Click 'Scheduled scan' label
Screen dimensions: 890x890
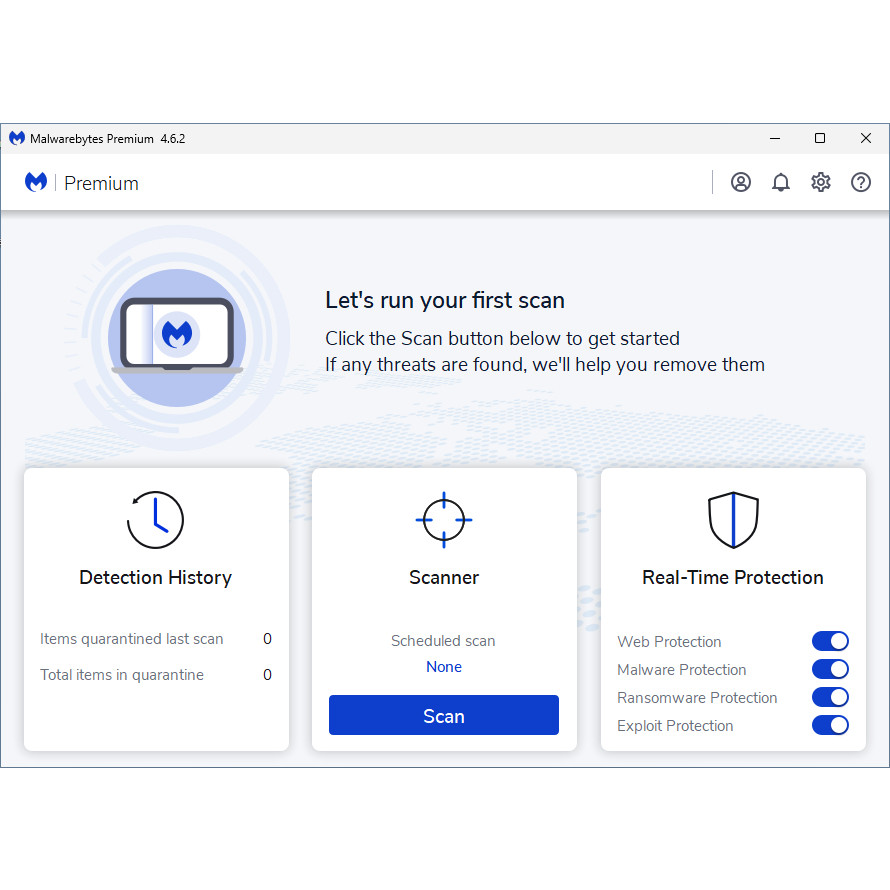pos(443,641)
